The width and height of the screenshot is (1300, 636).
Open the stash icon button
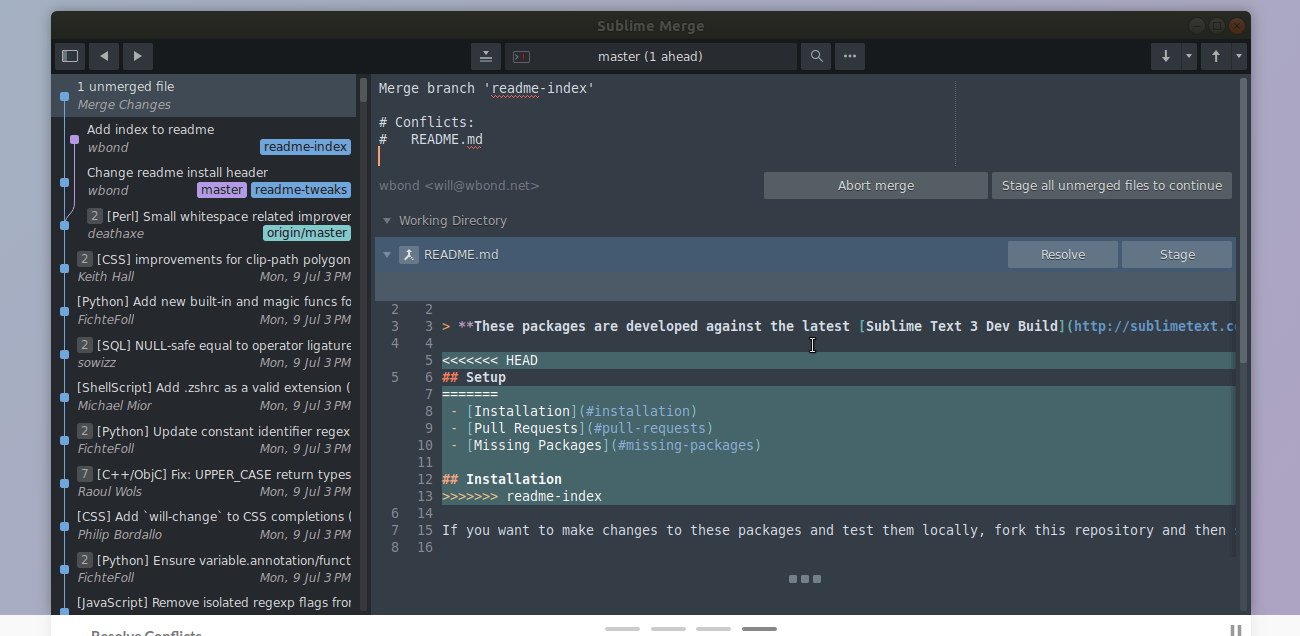point(485,56)
